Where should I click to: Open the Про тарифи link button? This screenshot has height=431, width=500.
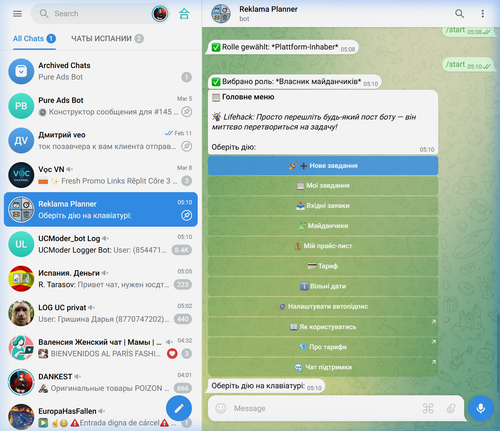323,347
